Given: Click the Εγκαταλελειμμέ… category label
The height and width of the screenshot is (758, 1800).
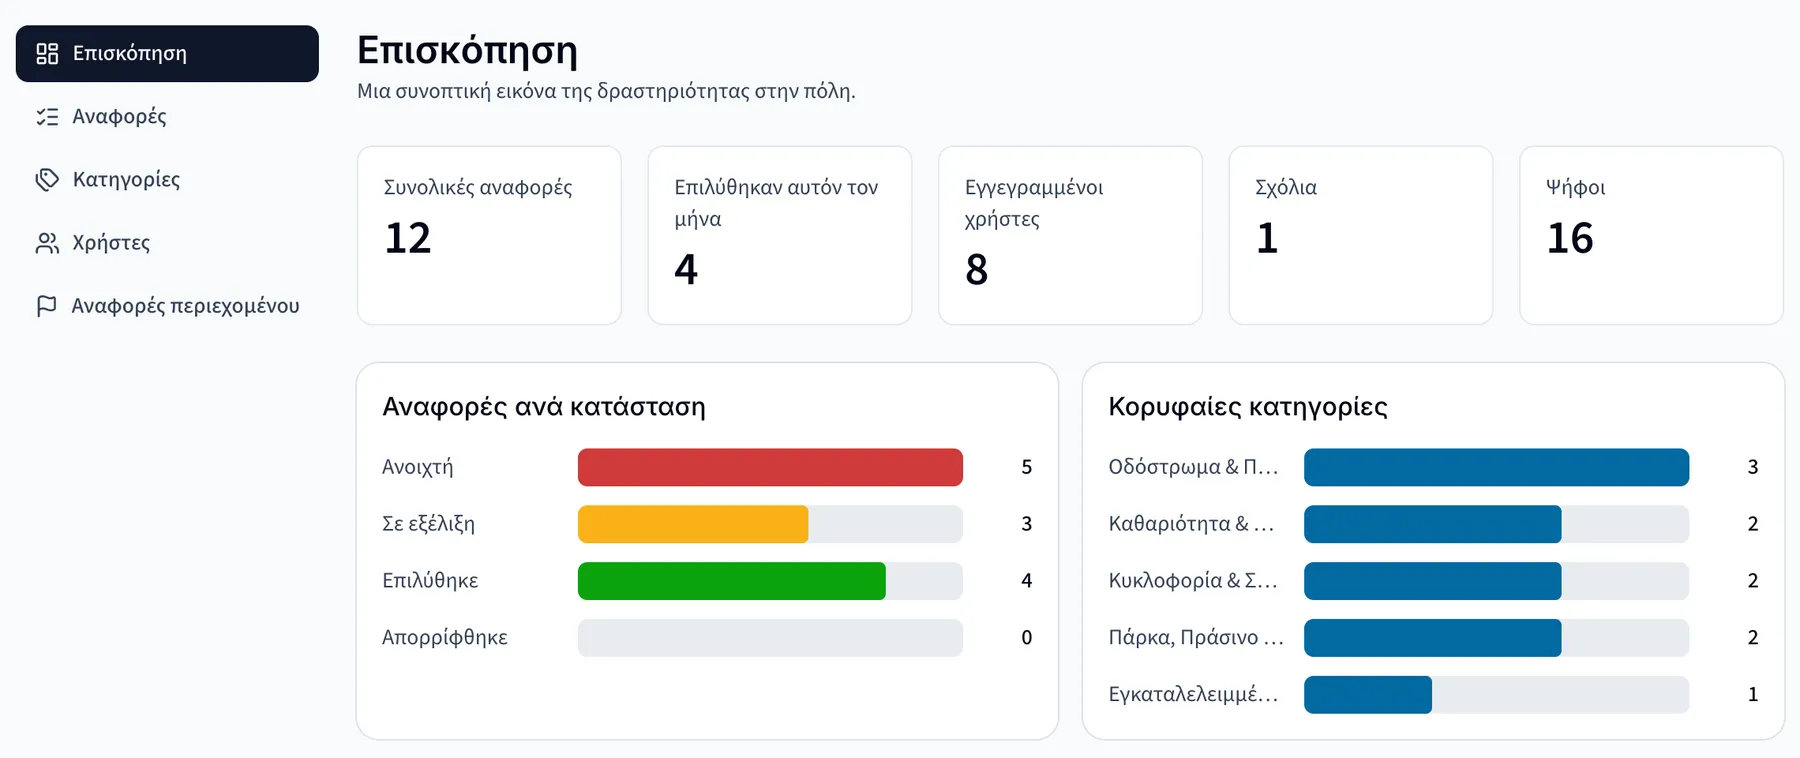Looking at the screenshot, I should click(x=1193, y=695).
